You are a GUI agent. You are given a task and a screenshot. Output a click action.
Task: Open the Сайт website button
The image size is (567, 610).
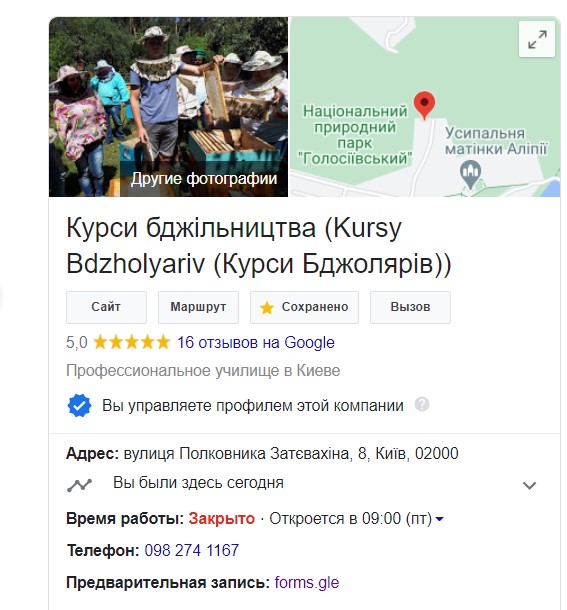(x=106, y=307)
